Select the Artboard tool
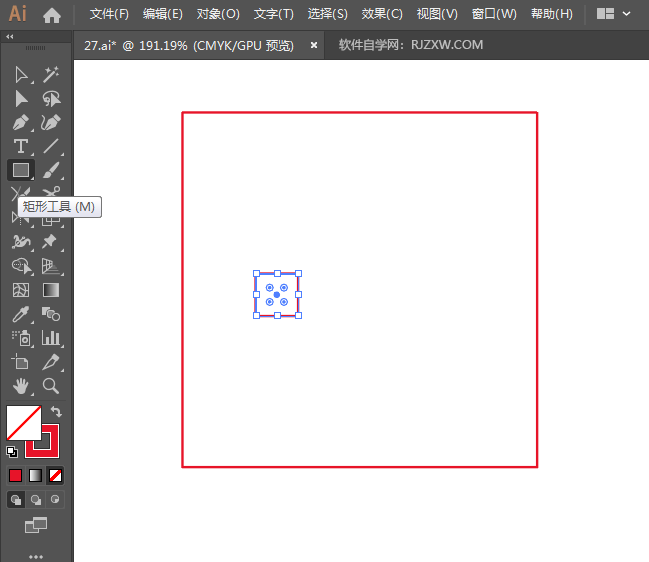 tap(20, 362)
